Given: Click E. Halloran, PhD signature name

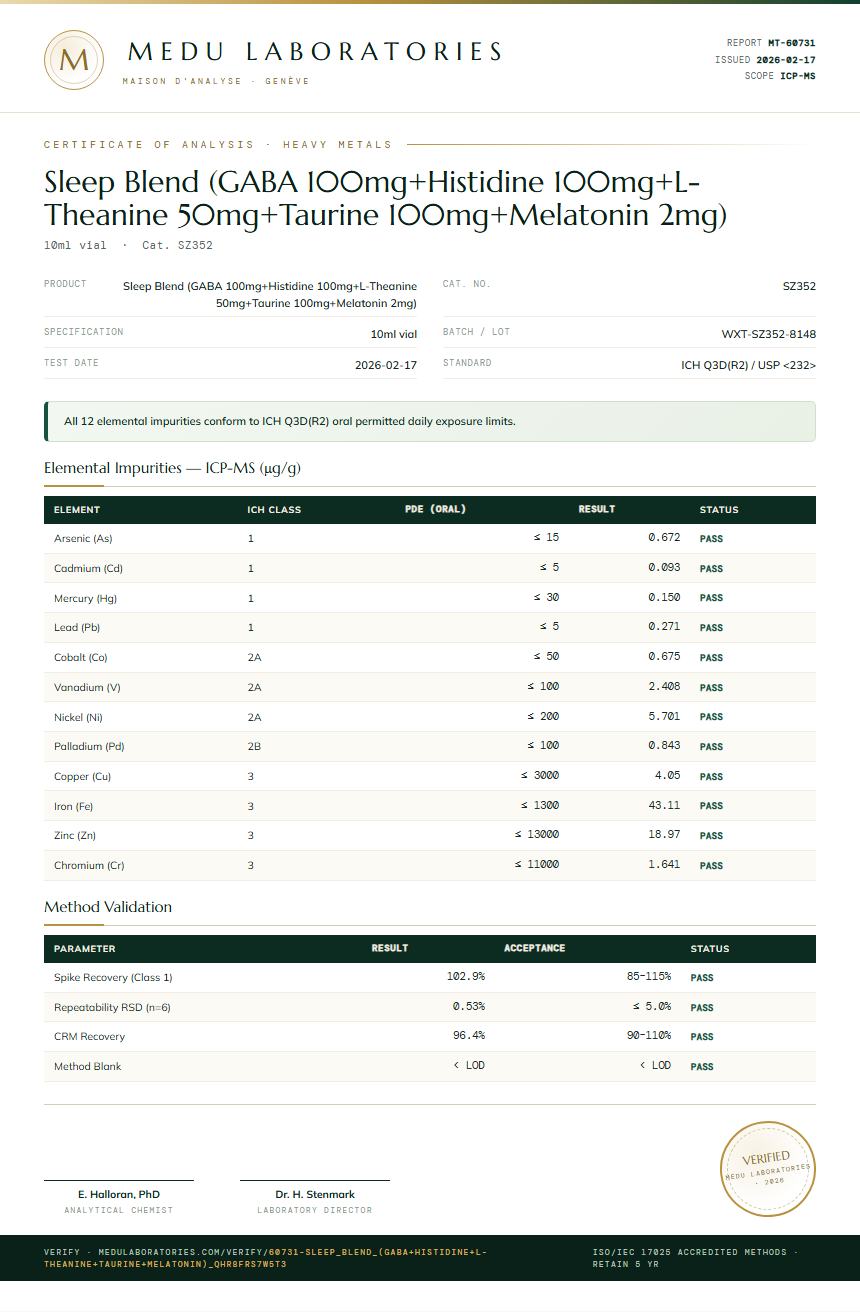Looking at the screenshot, I should point(119,1194).
